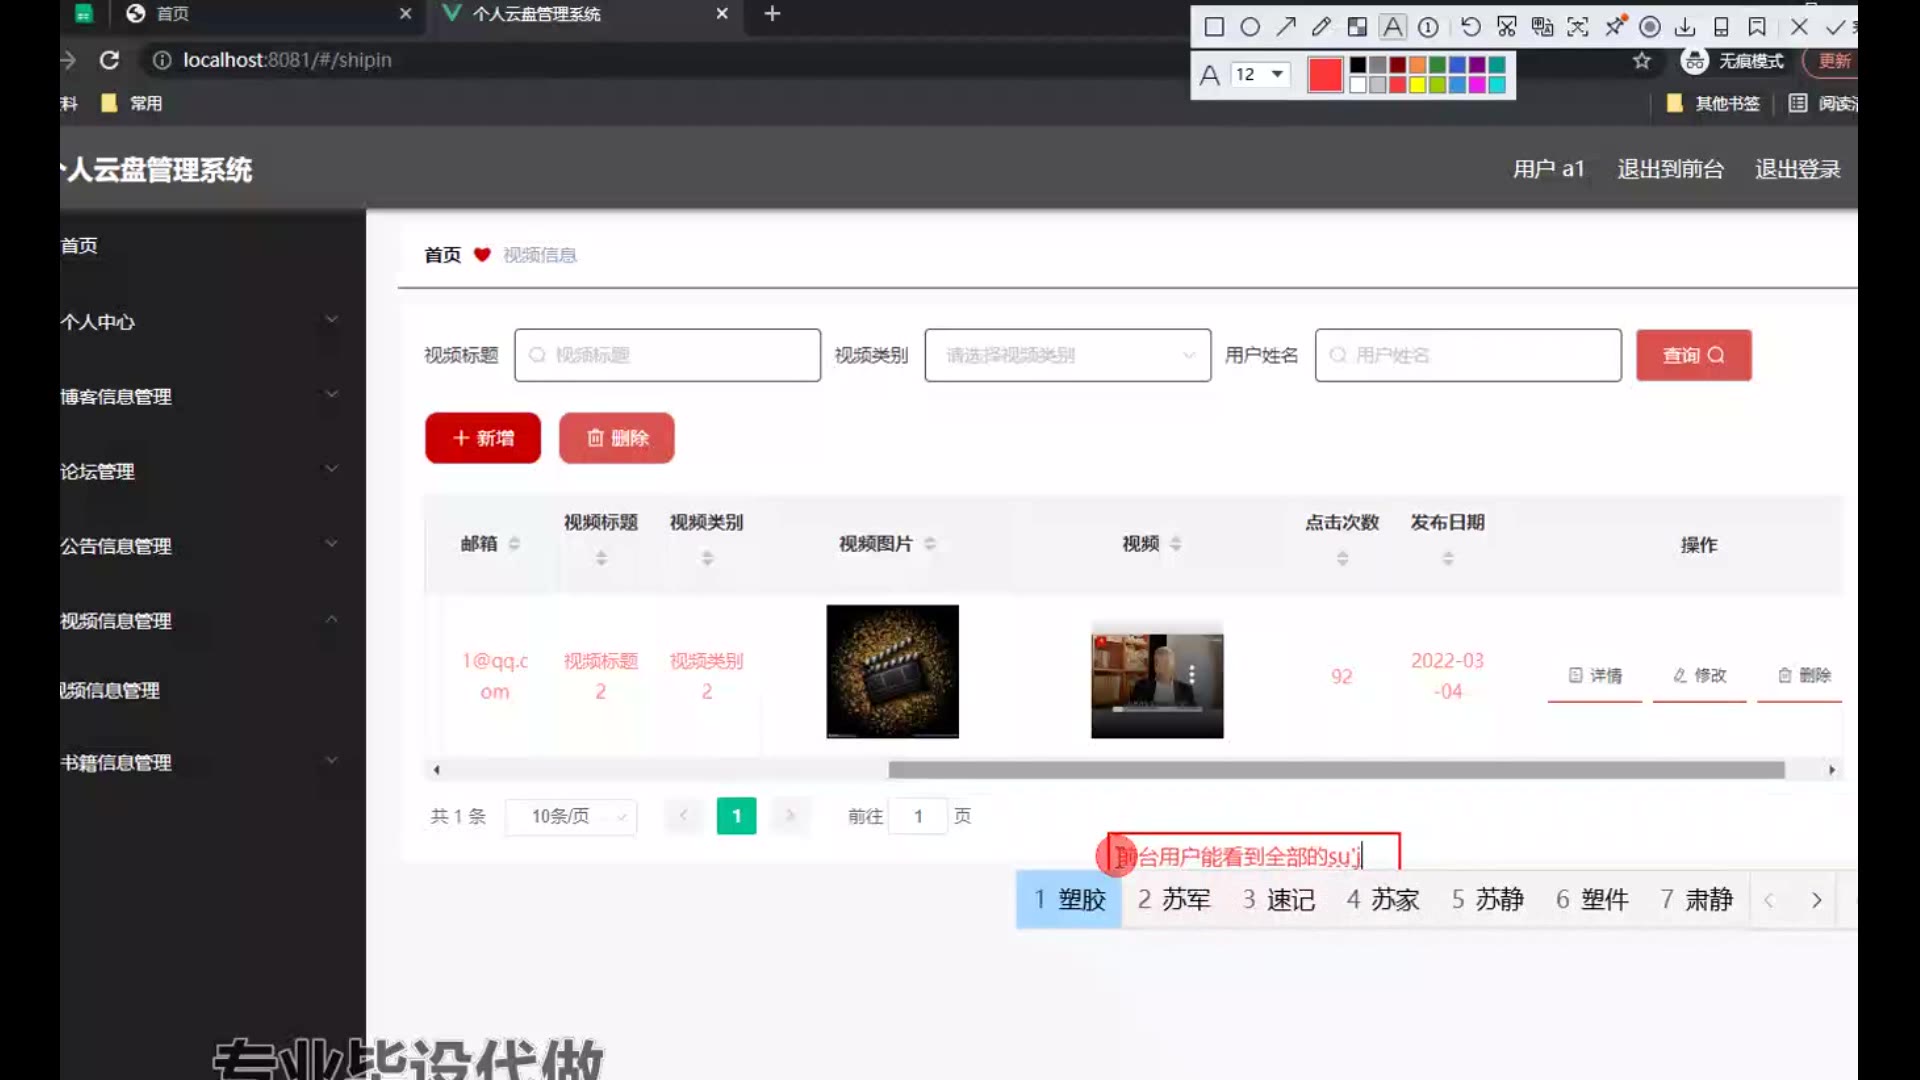Select the rectangle annotation tool
1920x1080 pixels.
pyautogui.click(x=1214, y=27)
